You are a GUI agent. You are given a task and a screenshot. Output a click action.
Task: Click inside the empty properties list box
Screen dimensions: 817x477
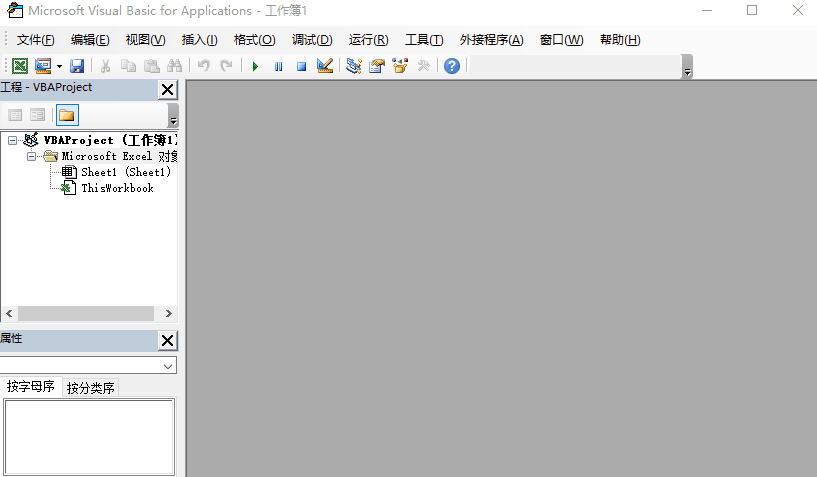point(89,437)
